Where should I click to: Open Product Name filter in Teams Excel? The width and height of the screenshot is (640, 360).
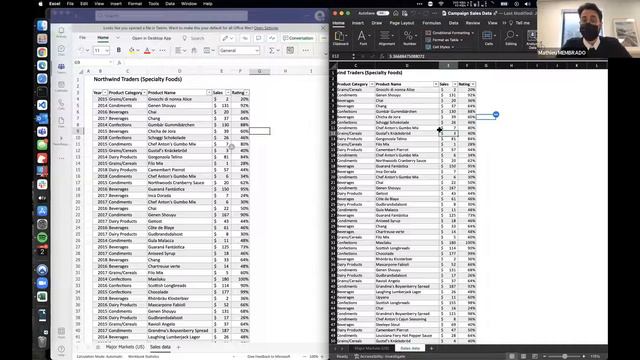point(209,93)
